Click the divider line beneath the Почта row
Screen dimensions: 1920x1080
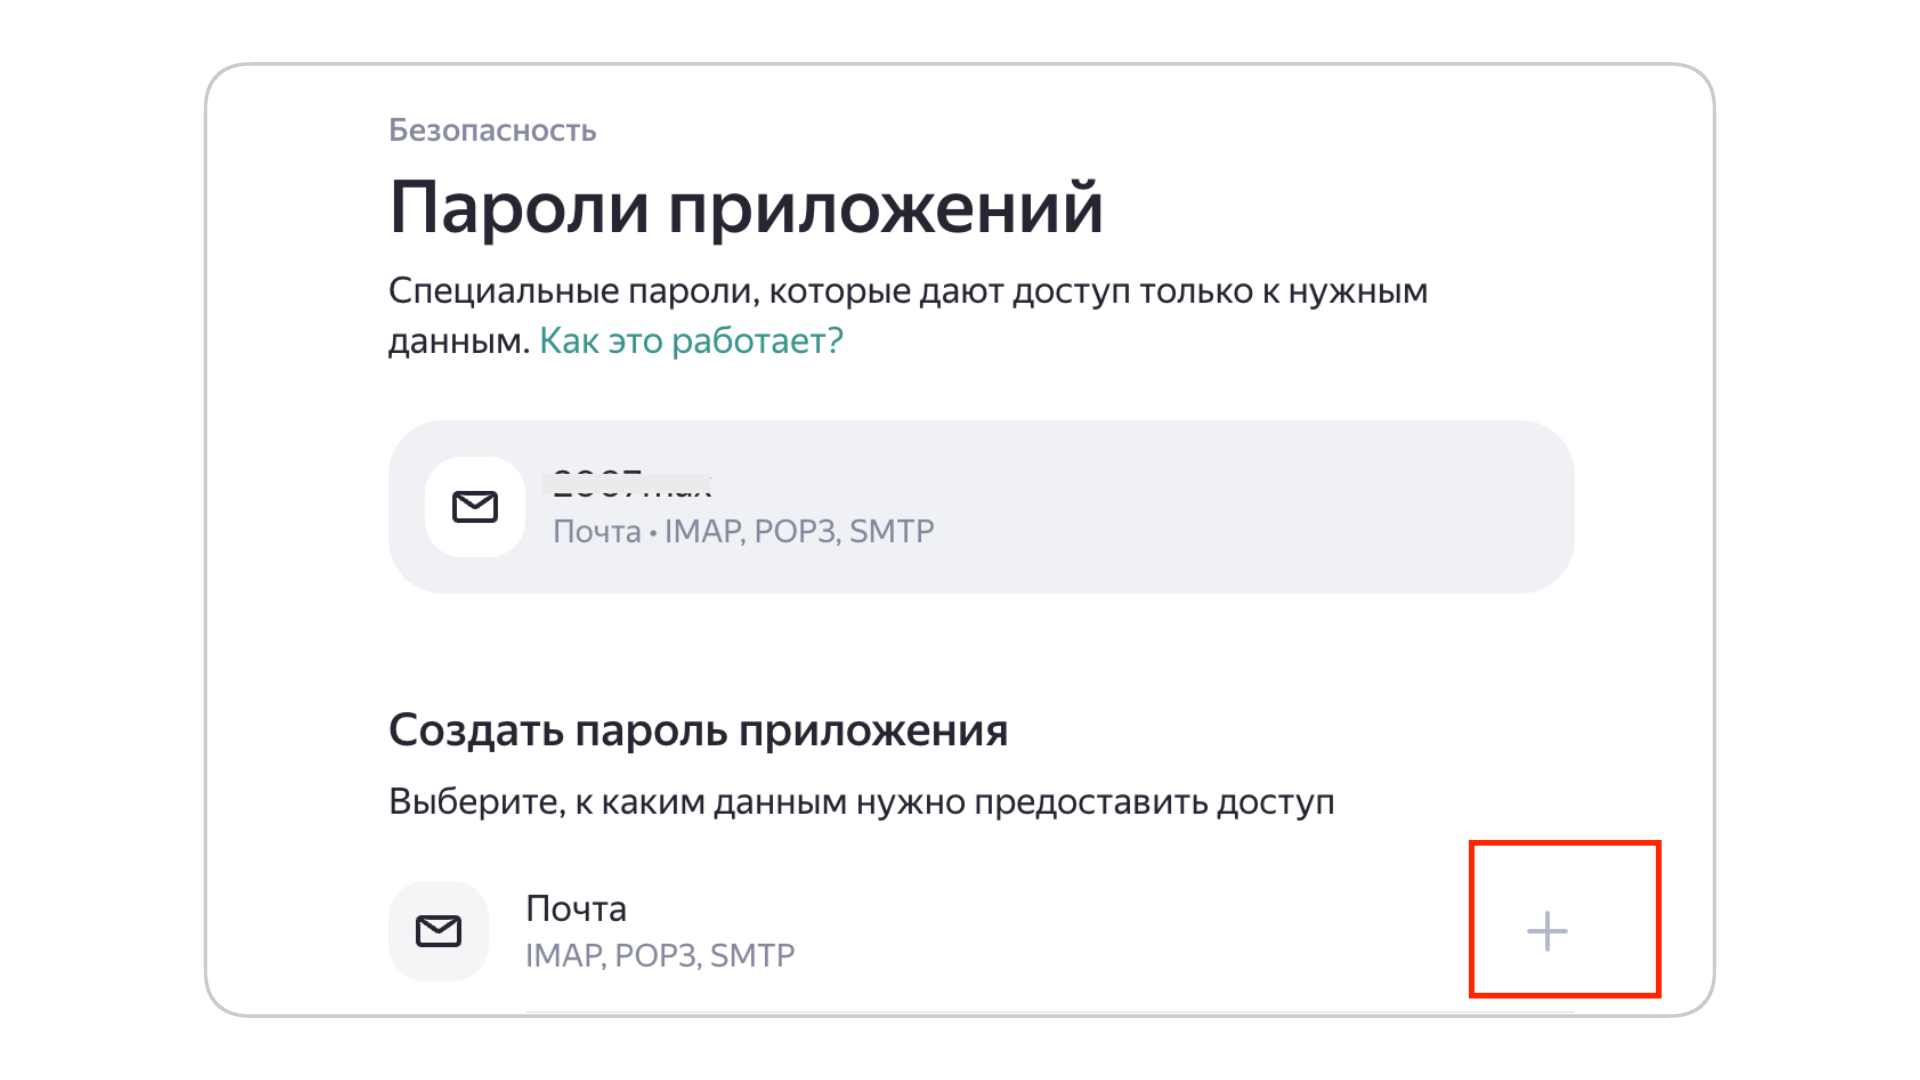point(1049,1012)
